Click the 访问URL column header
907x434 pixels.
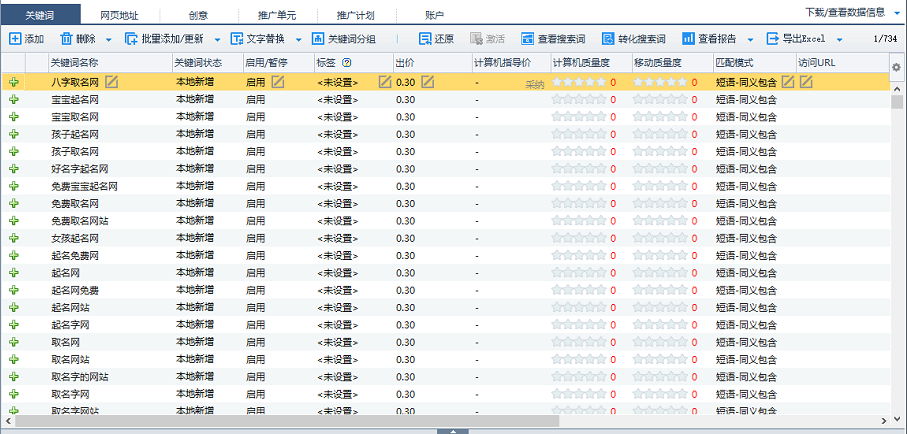click(842, 62)
